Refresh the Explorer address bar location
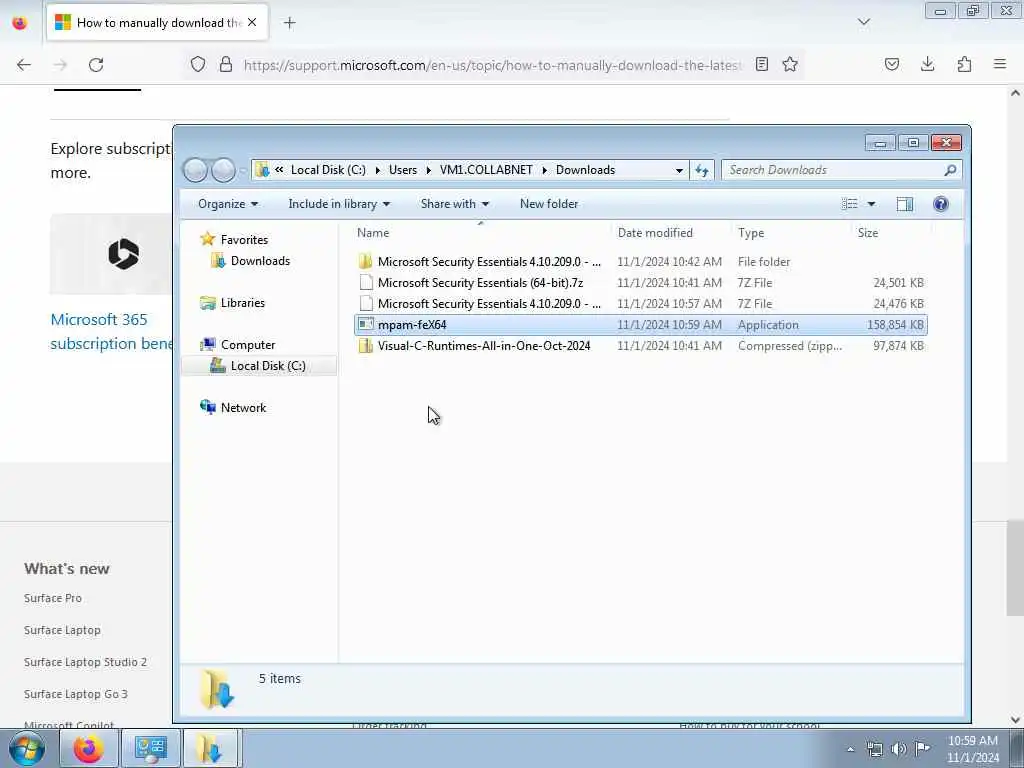The height and width of the screenshot is (768, 1024). (702, 170)
